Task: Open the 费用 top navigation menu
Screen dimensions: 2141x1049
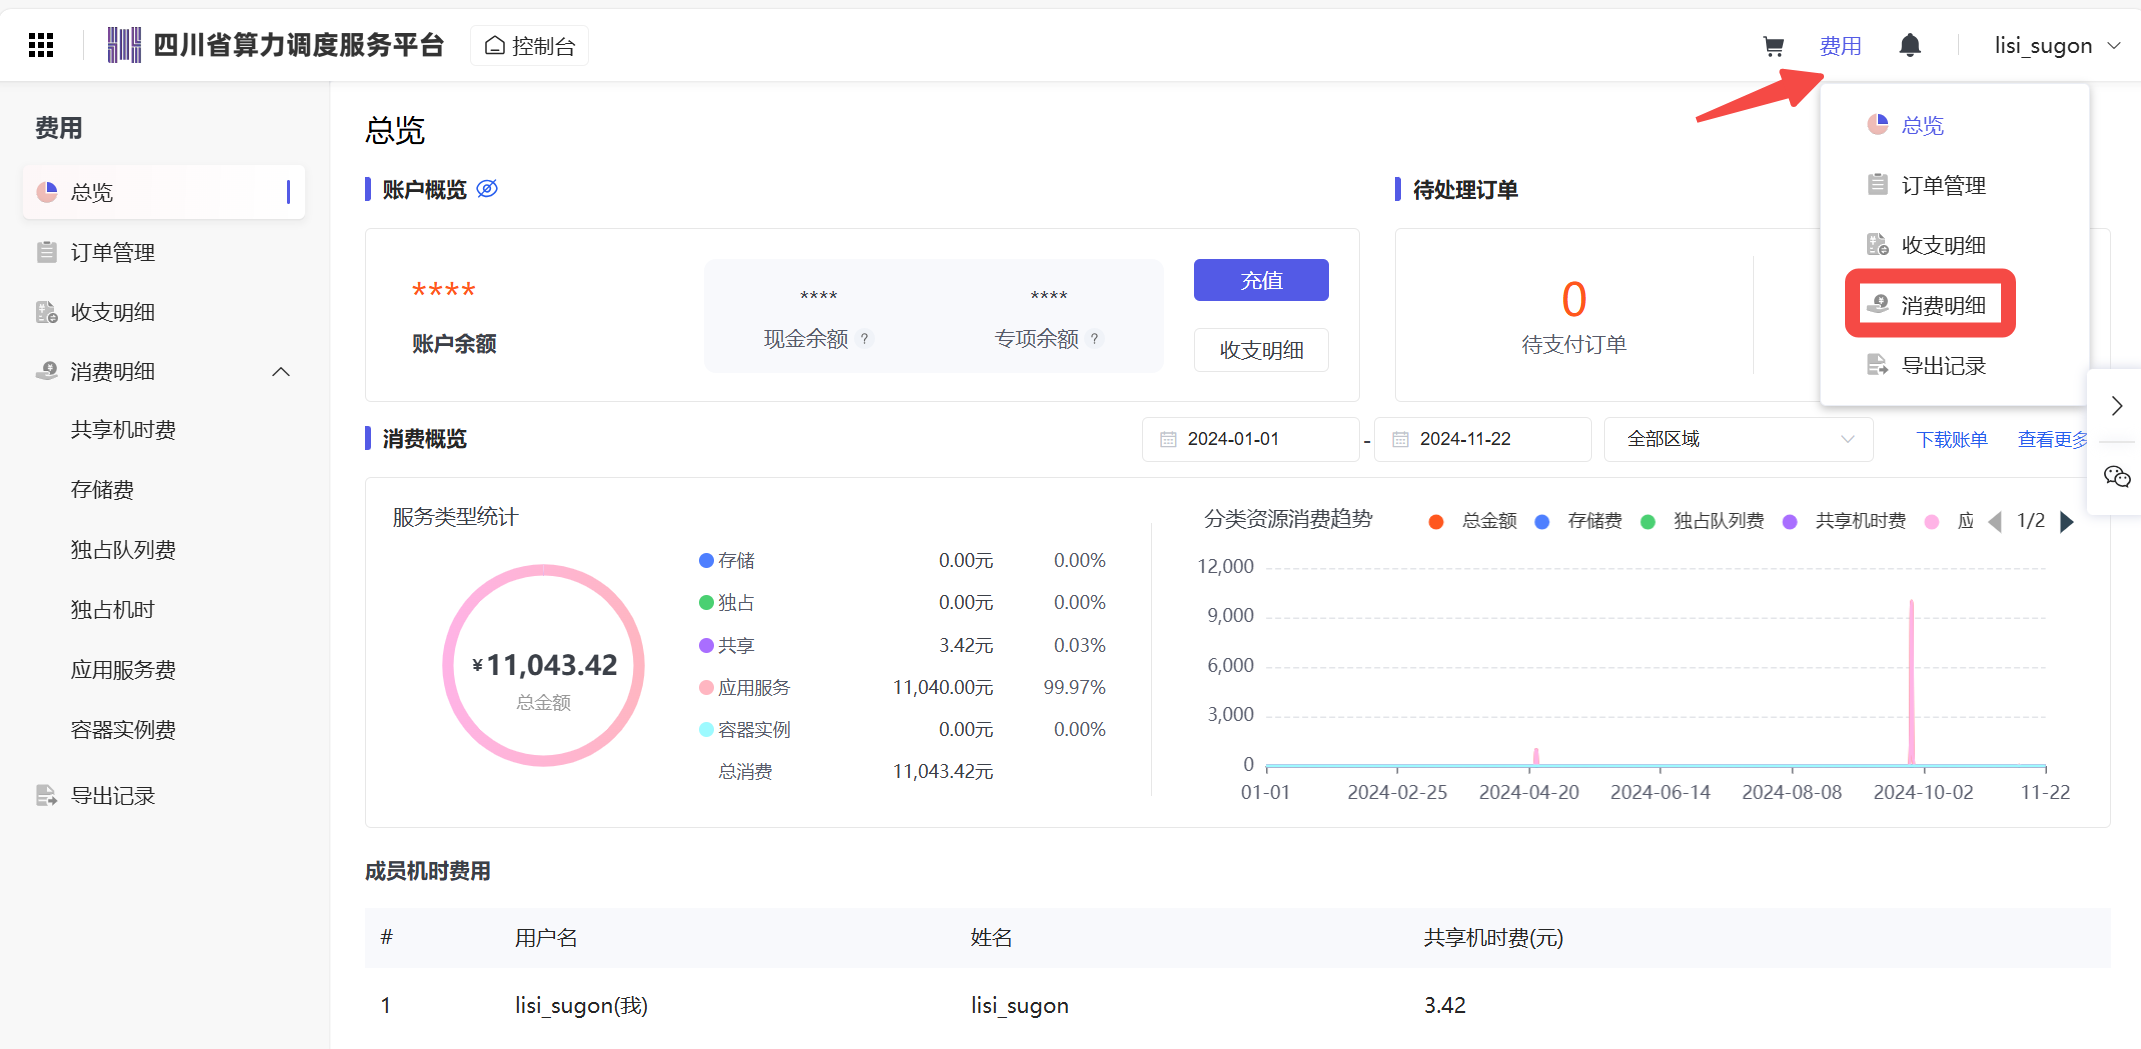Action: 1840,46
